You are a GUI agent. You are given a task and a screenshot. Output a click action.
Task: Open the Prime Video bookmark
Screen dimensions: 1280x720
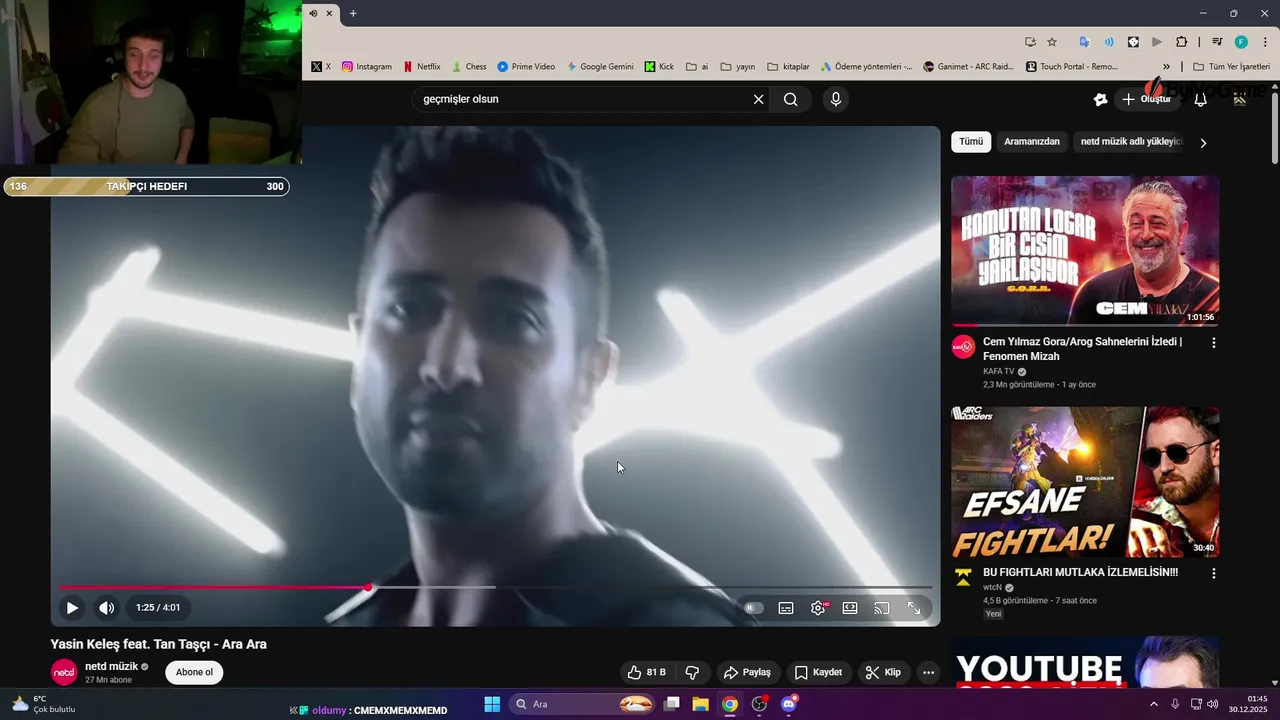point(526,66)
